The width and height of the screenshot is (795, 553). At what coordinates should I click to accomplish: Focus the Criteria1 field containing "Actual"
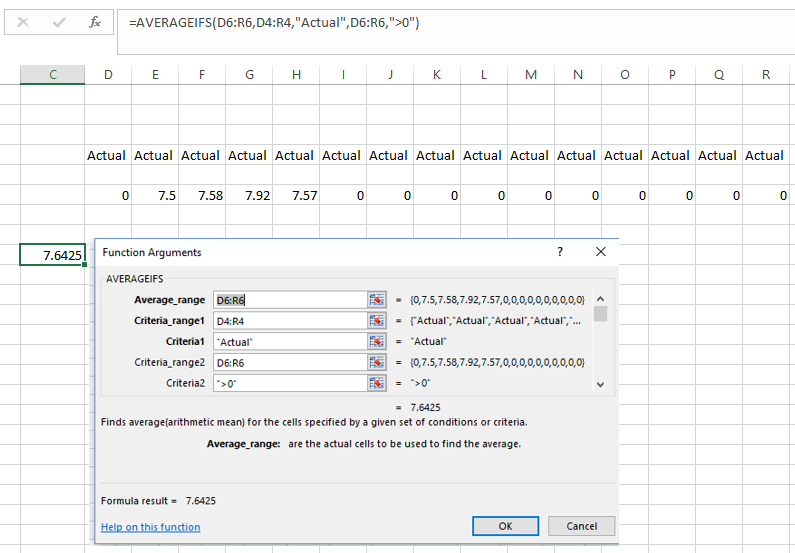(x=290, y=342)
